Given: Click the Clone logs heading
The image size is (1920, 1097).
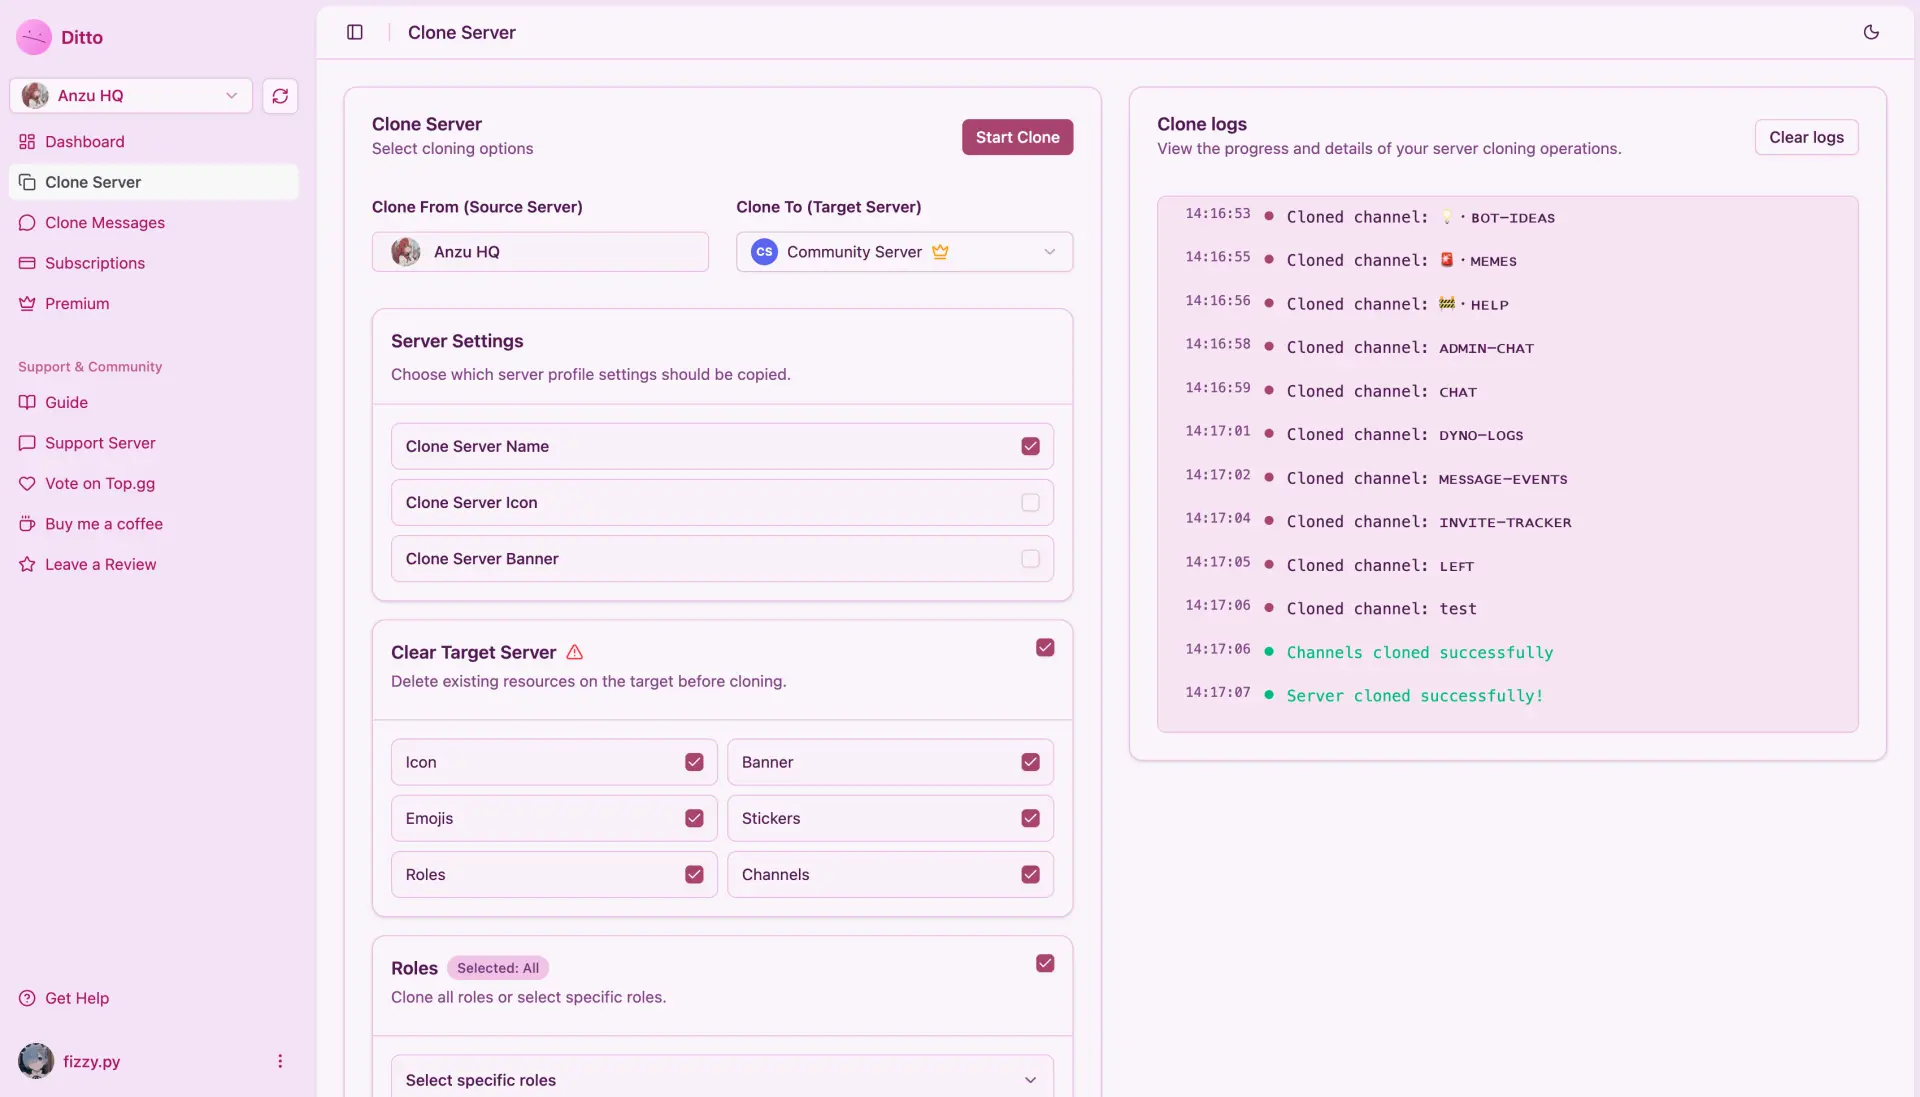Looking at the screenshot, I should 1201,124.
